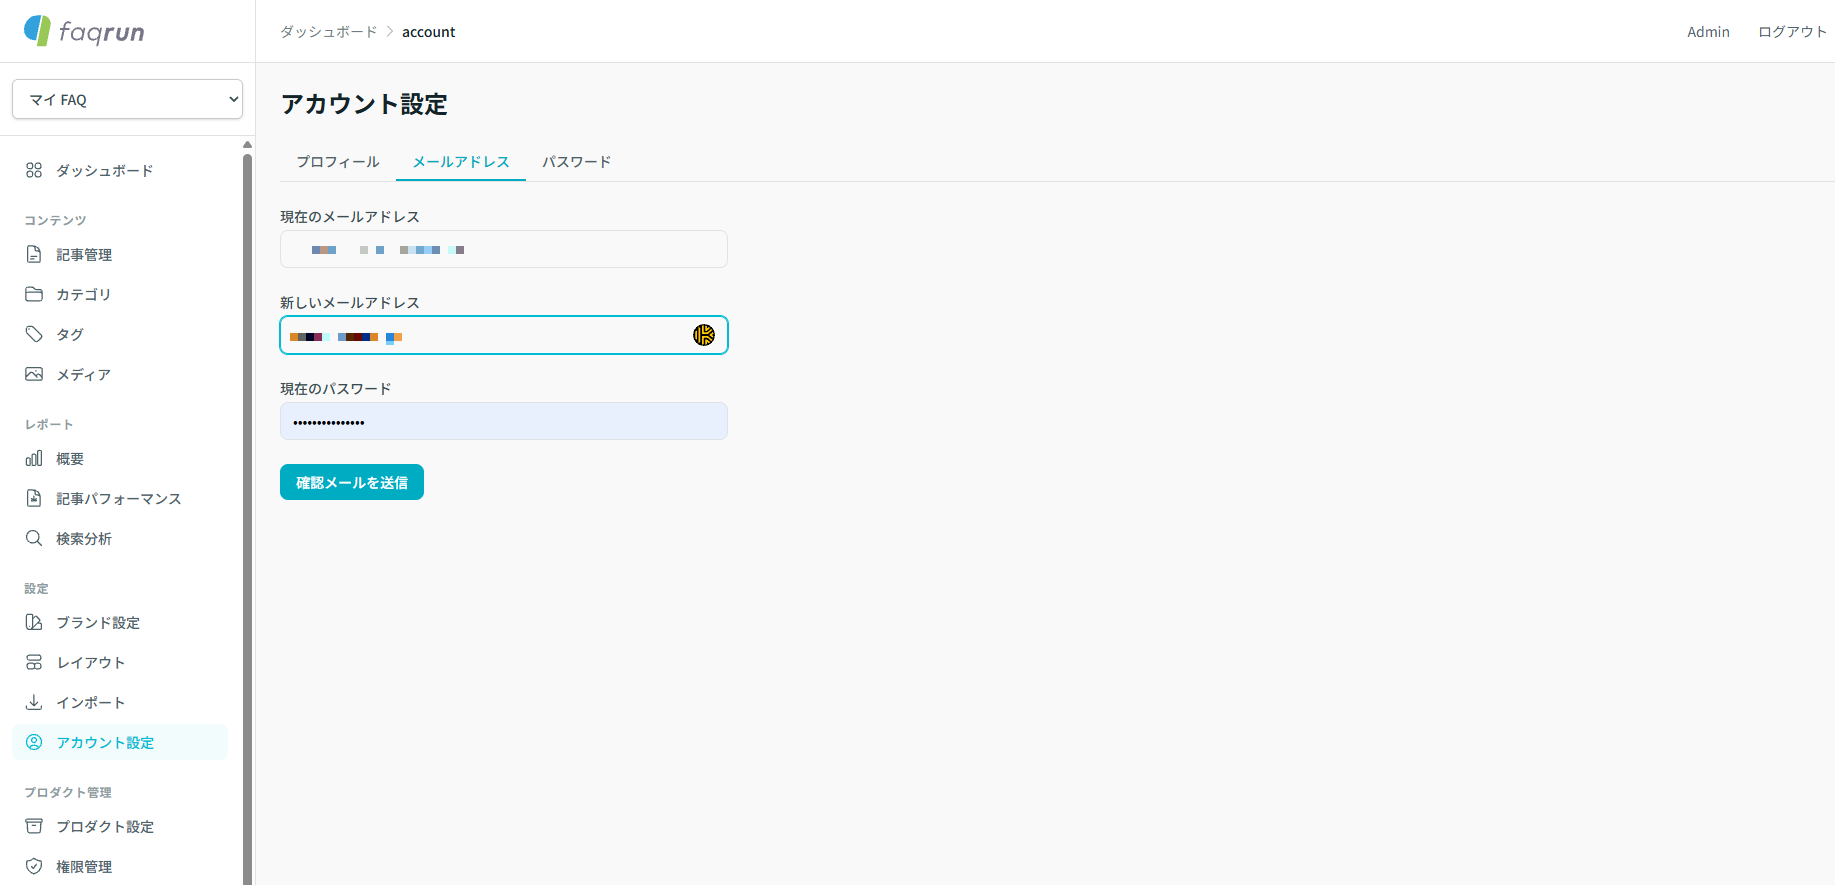Click the sidebar scroll up arrow
Viewport: 1835px width, 885px height.
click(x=247, y=145)
